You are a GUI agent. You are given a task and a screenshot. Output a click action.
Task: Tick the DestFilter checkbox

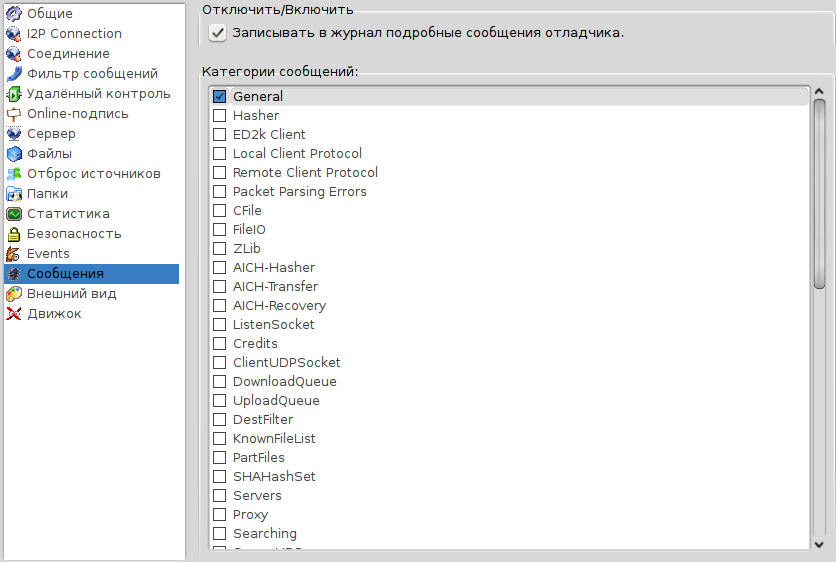pos(219,420)
